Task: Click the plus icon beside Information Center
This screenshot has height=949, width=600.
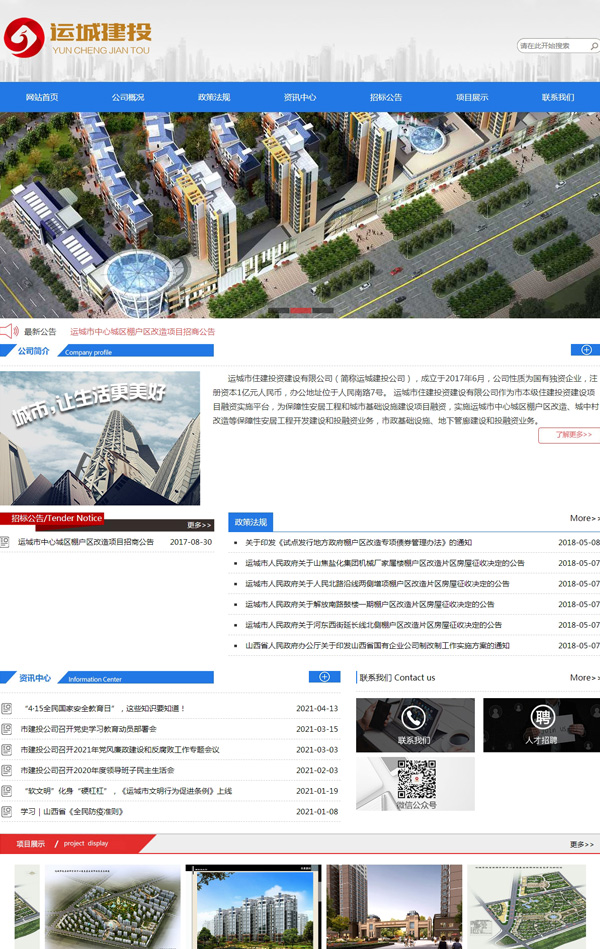Action: [324, 677]
